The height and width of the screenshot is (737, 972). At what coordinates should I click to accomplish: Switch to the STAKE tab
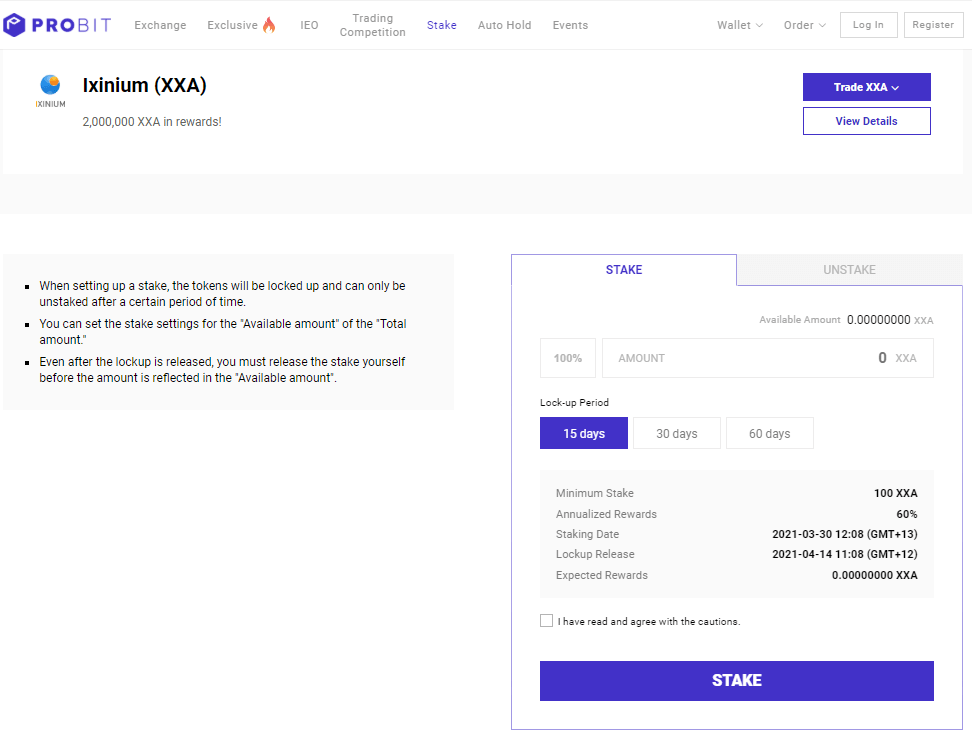tap(624, 270)
